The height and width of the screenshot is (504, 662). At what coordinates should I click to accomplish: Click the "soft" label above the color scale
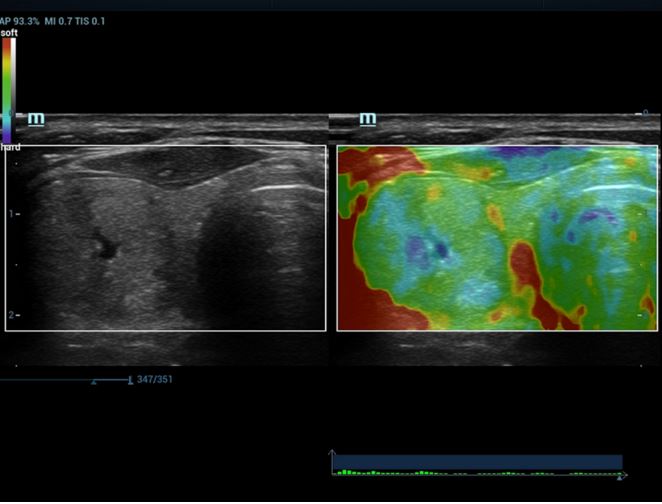[9, 33]
